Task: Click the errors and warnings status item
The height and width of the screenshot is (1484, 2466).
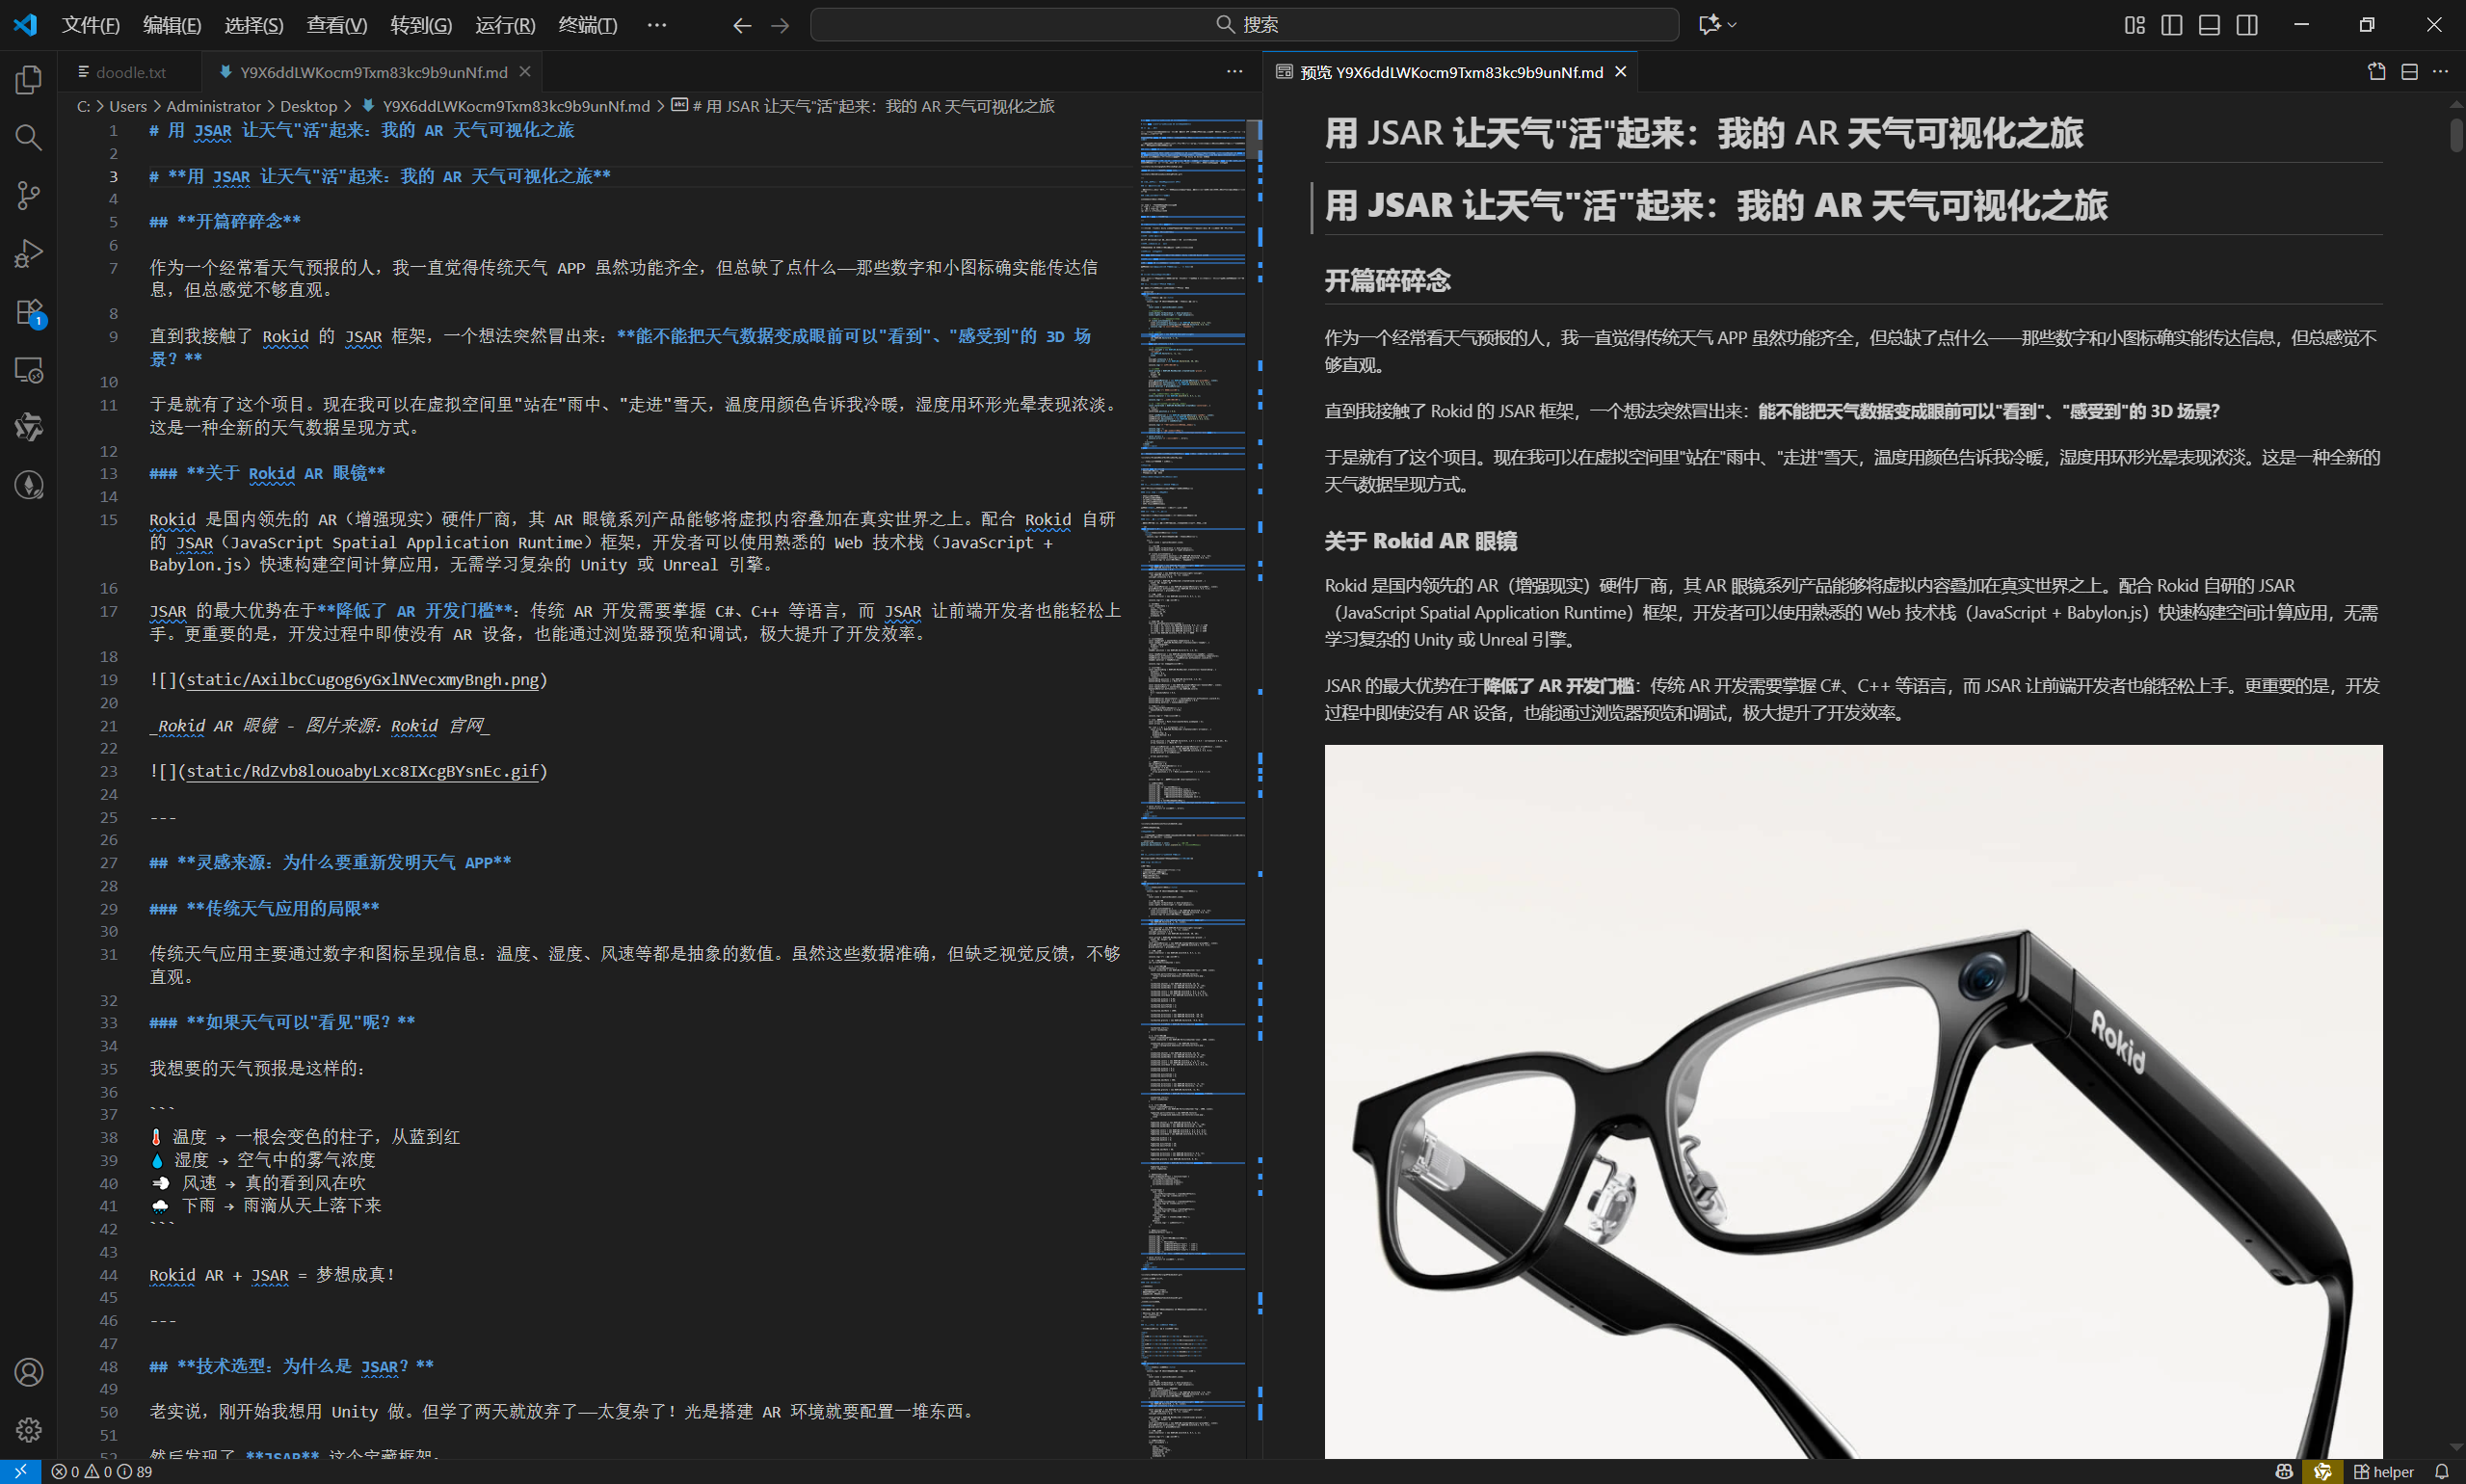Action: pos(102,1471)
